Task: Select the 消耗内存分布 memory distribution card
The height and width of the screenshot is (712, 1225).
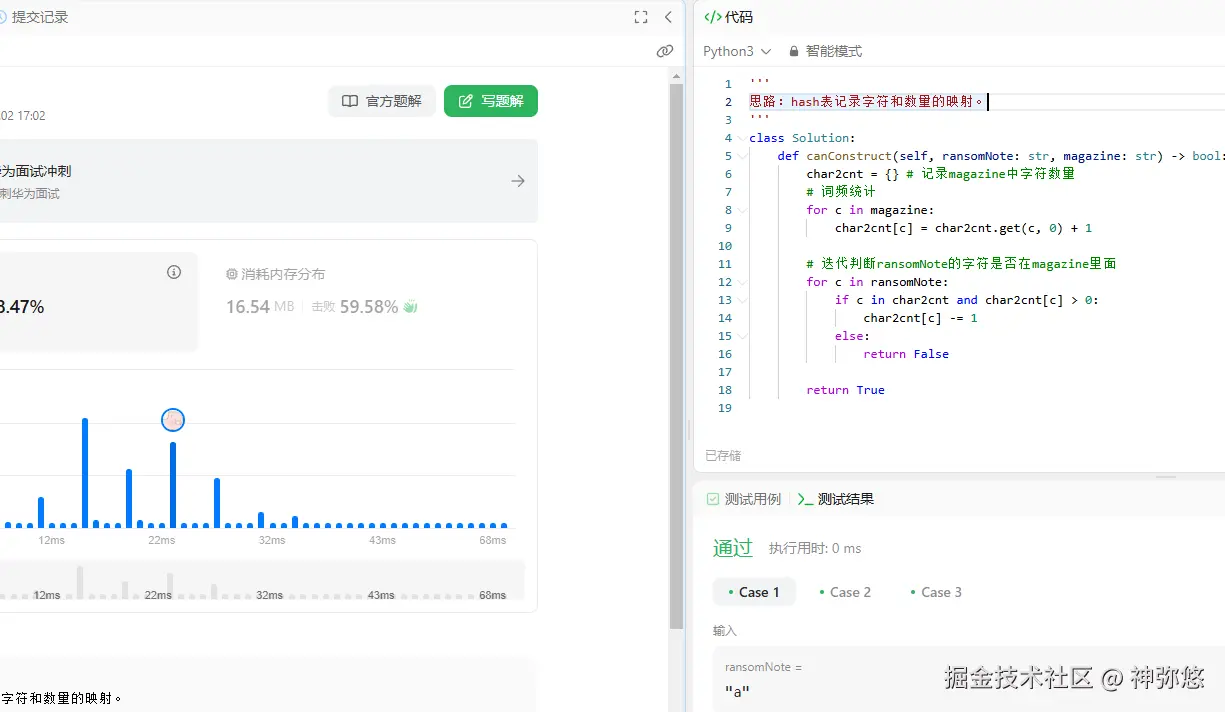Action: tap(275, 274)
